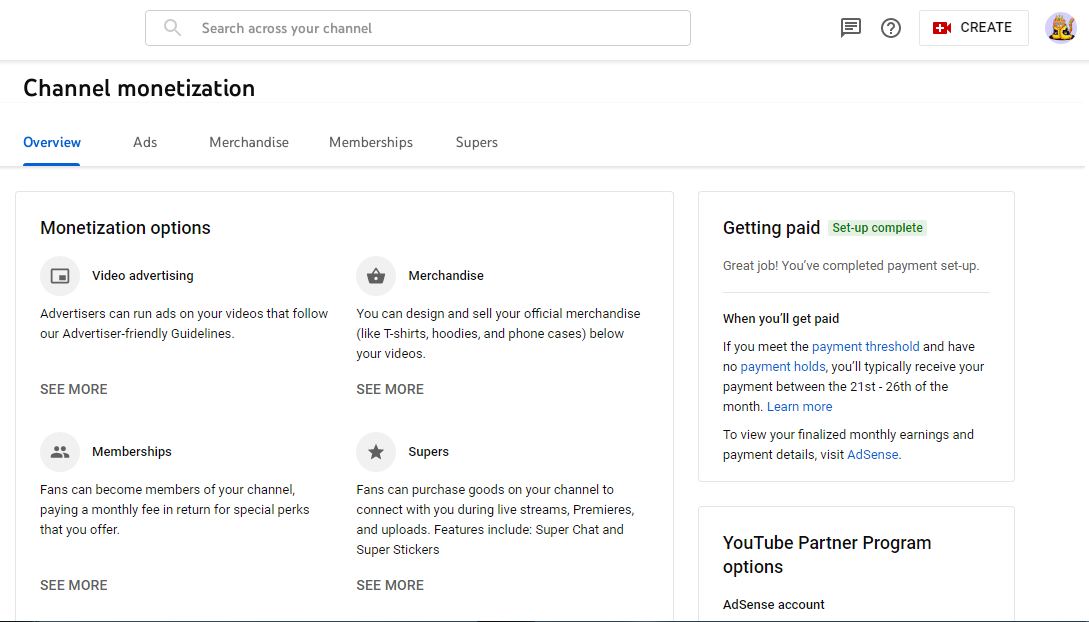
Task: Open the payment threshold link
Action: tap(865, 346)
